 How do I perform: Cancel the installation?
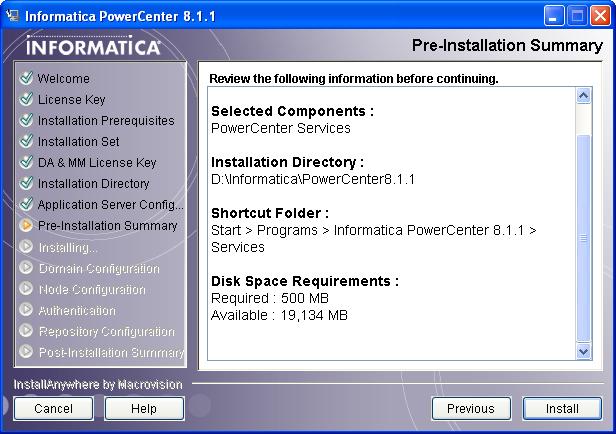(53, 408)
